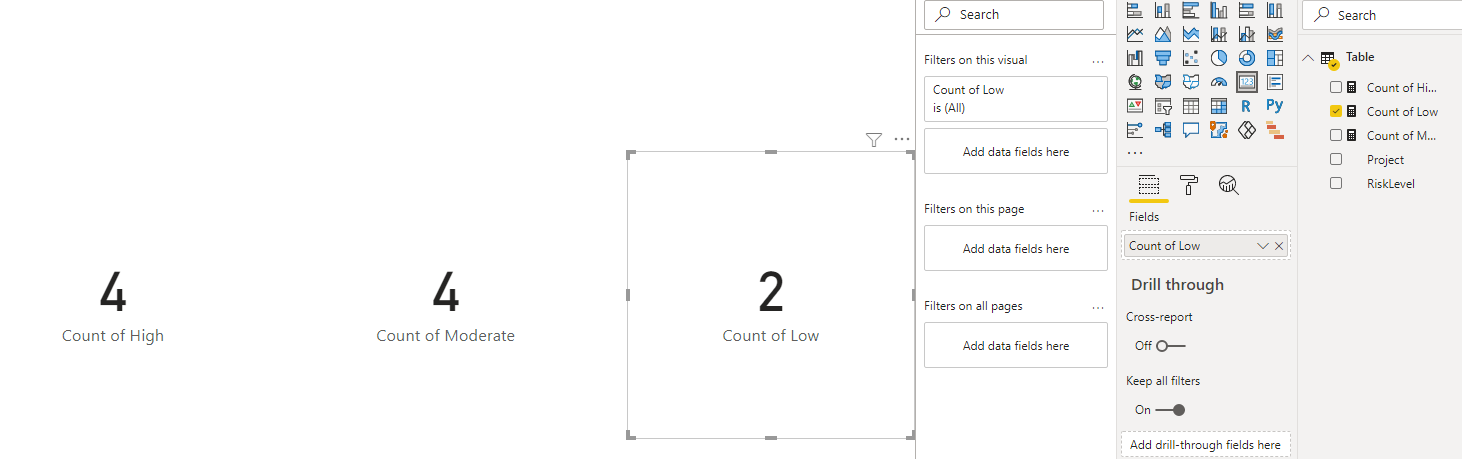Select the Area chart visualization
The width and height of the screenshot is (1462, 459).
(1163, 34)
